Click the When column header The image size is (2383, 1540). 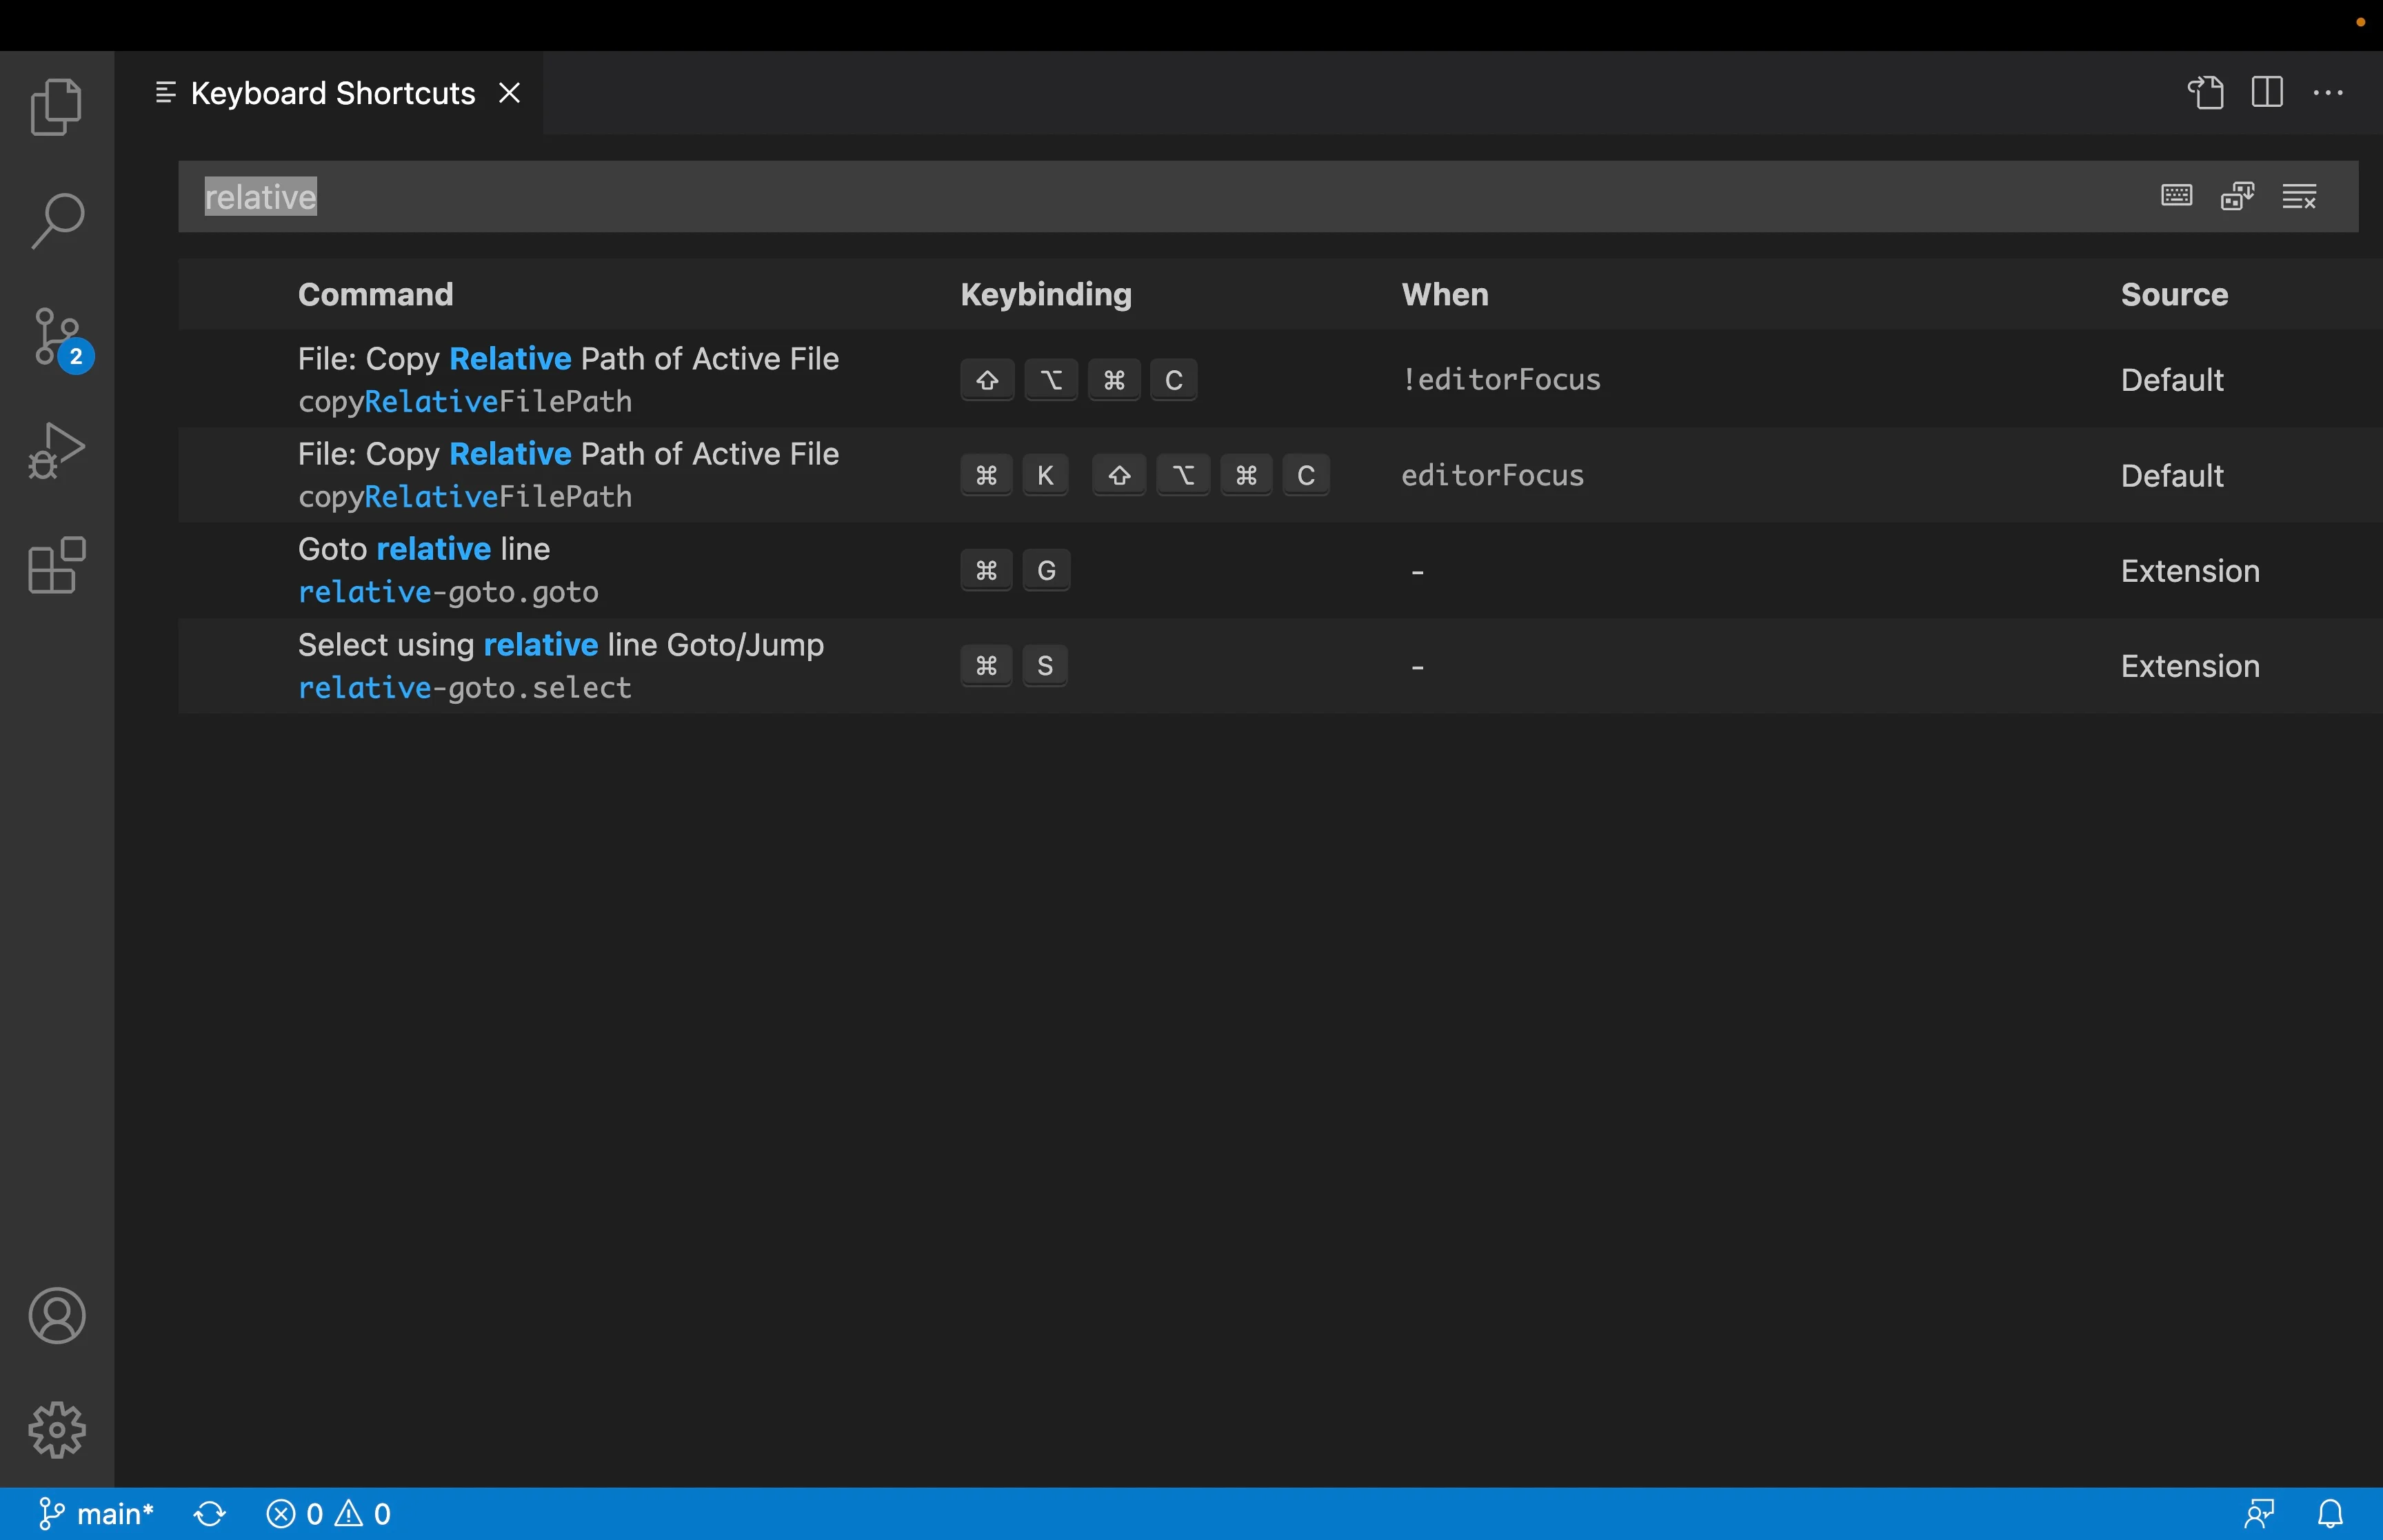pyautogui.click(x=1443, y=295)
